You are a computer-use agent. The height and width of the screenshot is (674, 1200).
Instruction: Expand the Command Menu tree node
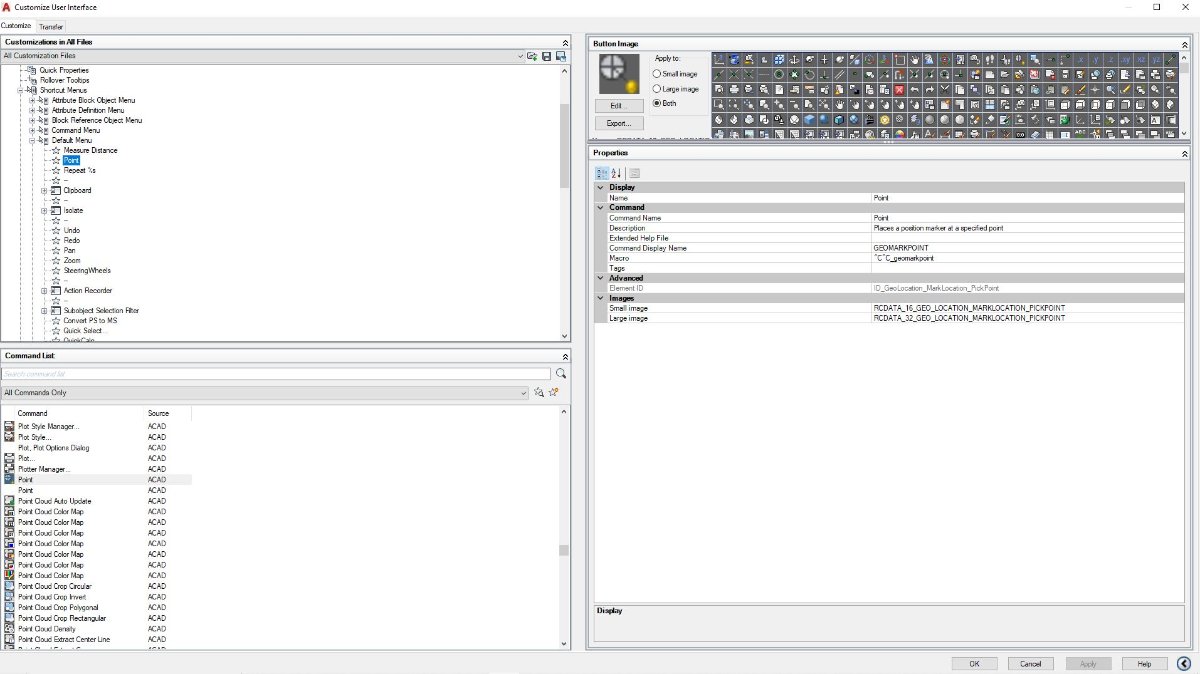[x=32, y=130]
